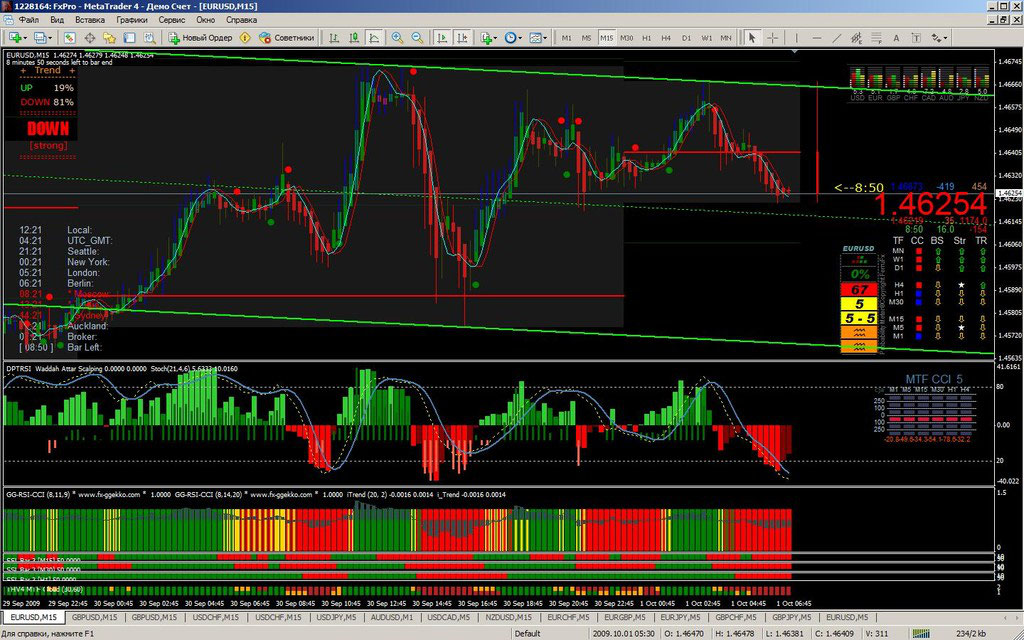Expand the Profiles dropdown arrow
The height and width of the screenshot is (640, 1024).
tap(50, 38)
